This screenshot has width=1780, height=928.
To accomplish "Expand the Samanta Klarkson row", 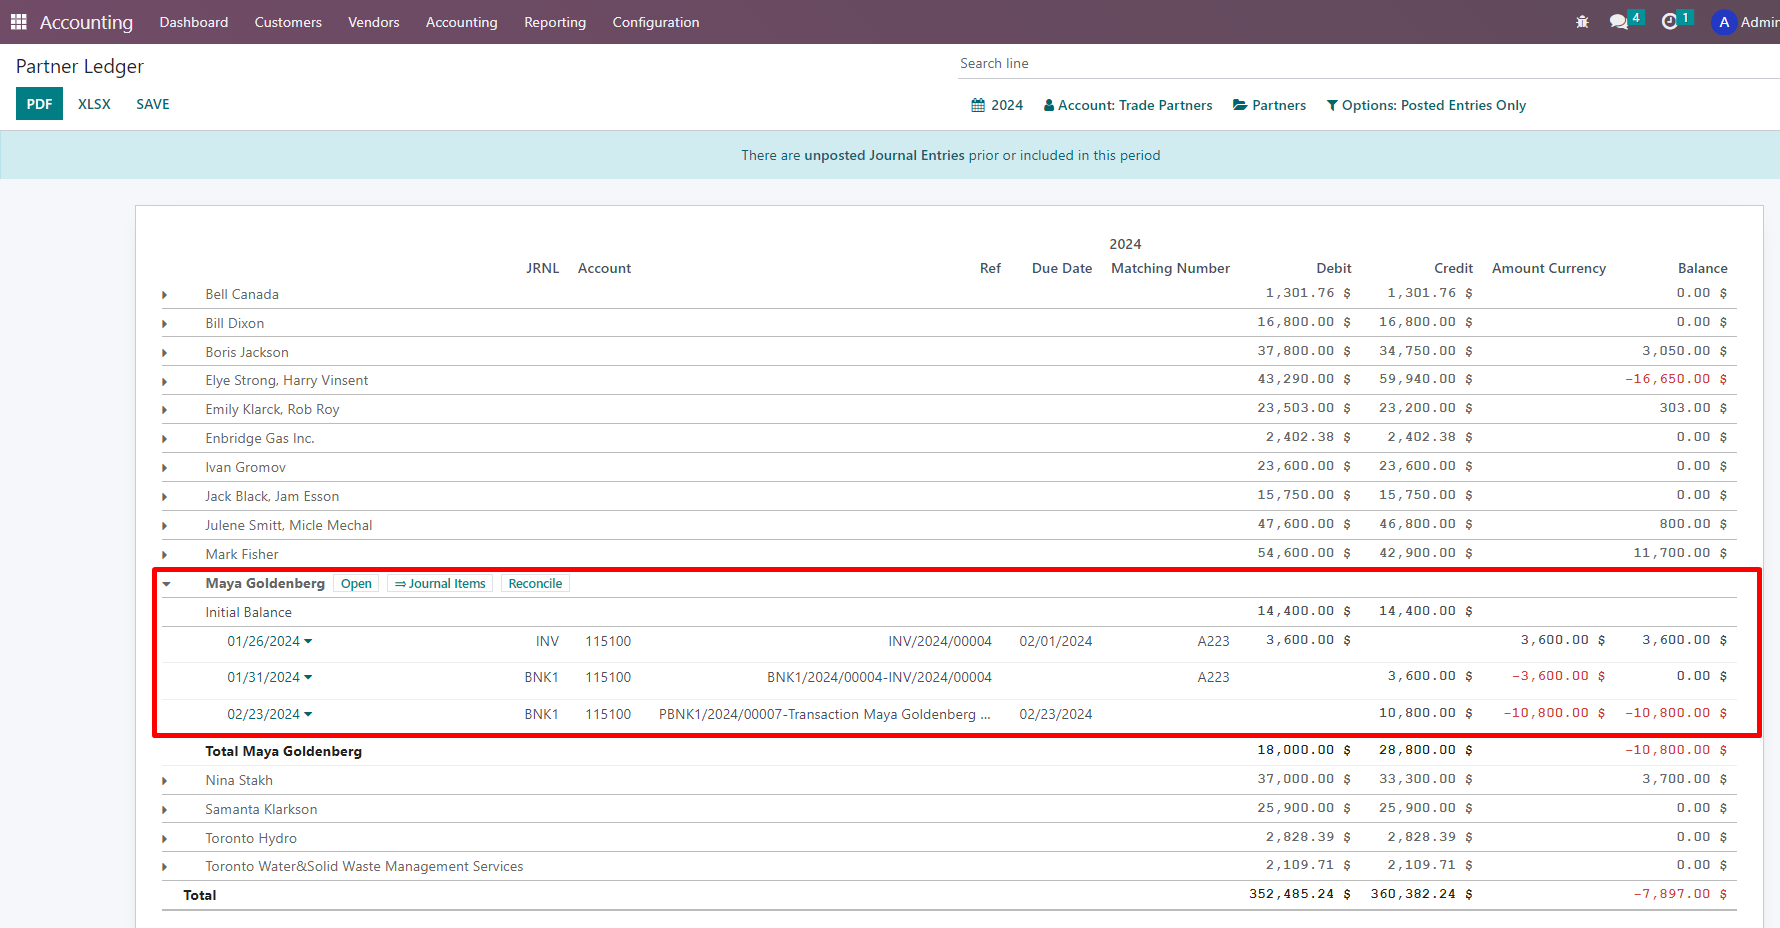I will click(x=164, y=810).
